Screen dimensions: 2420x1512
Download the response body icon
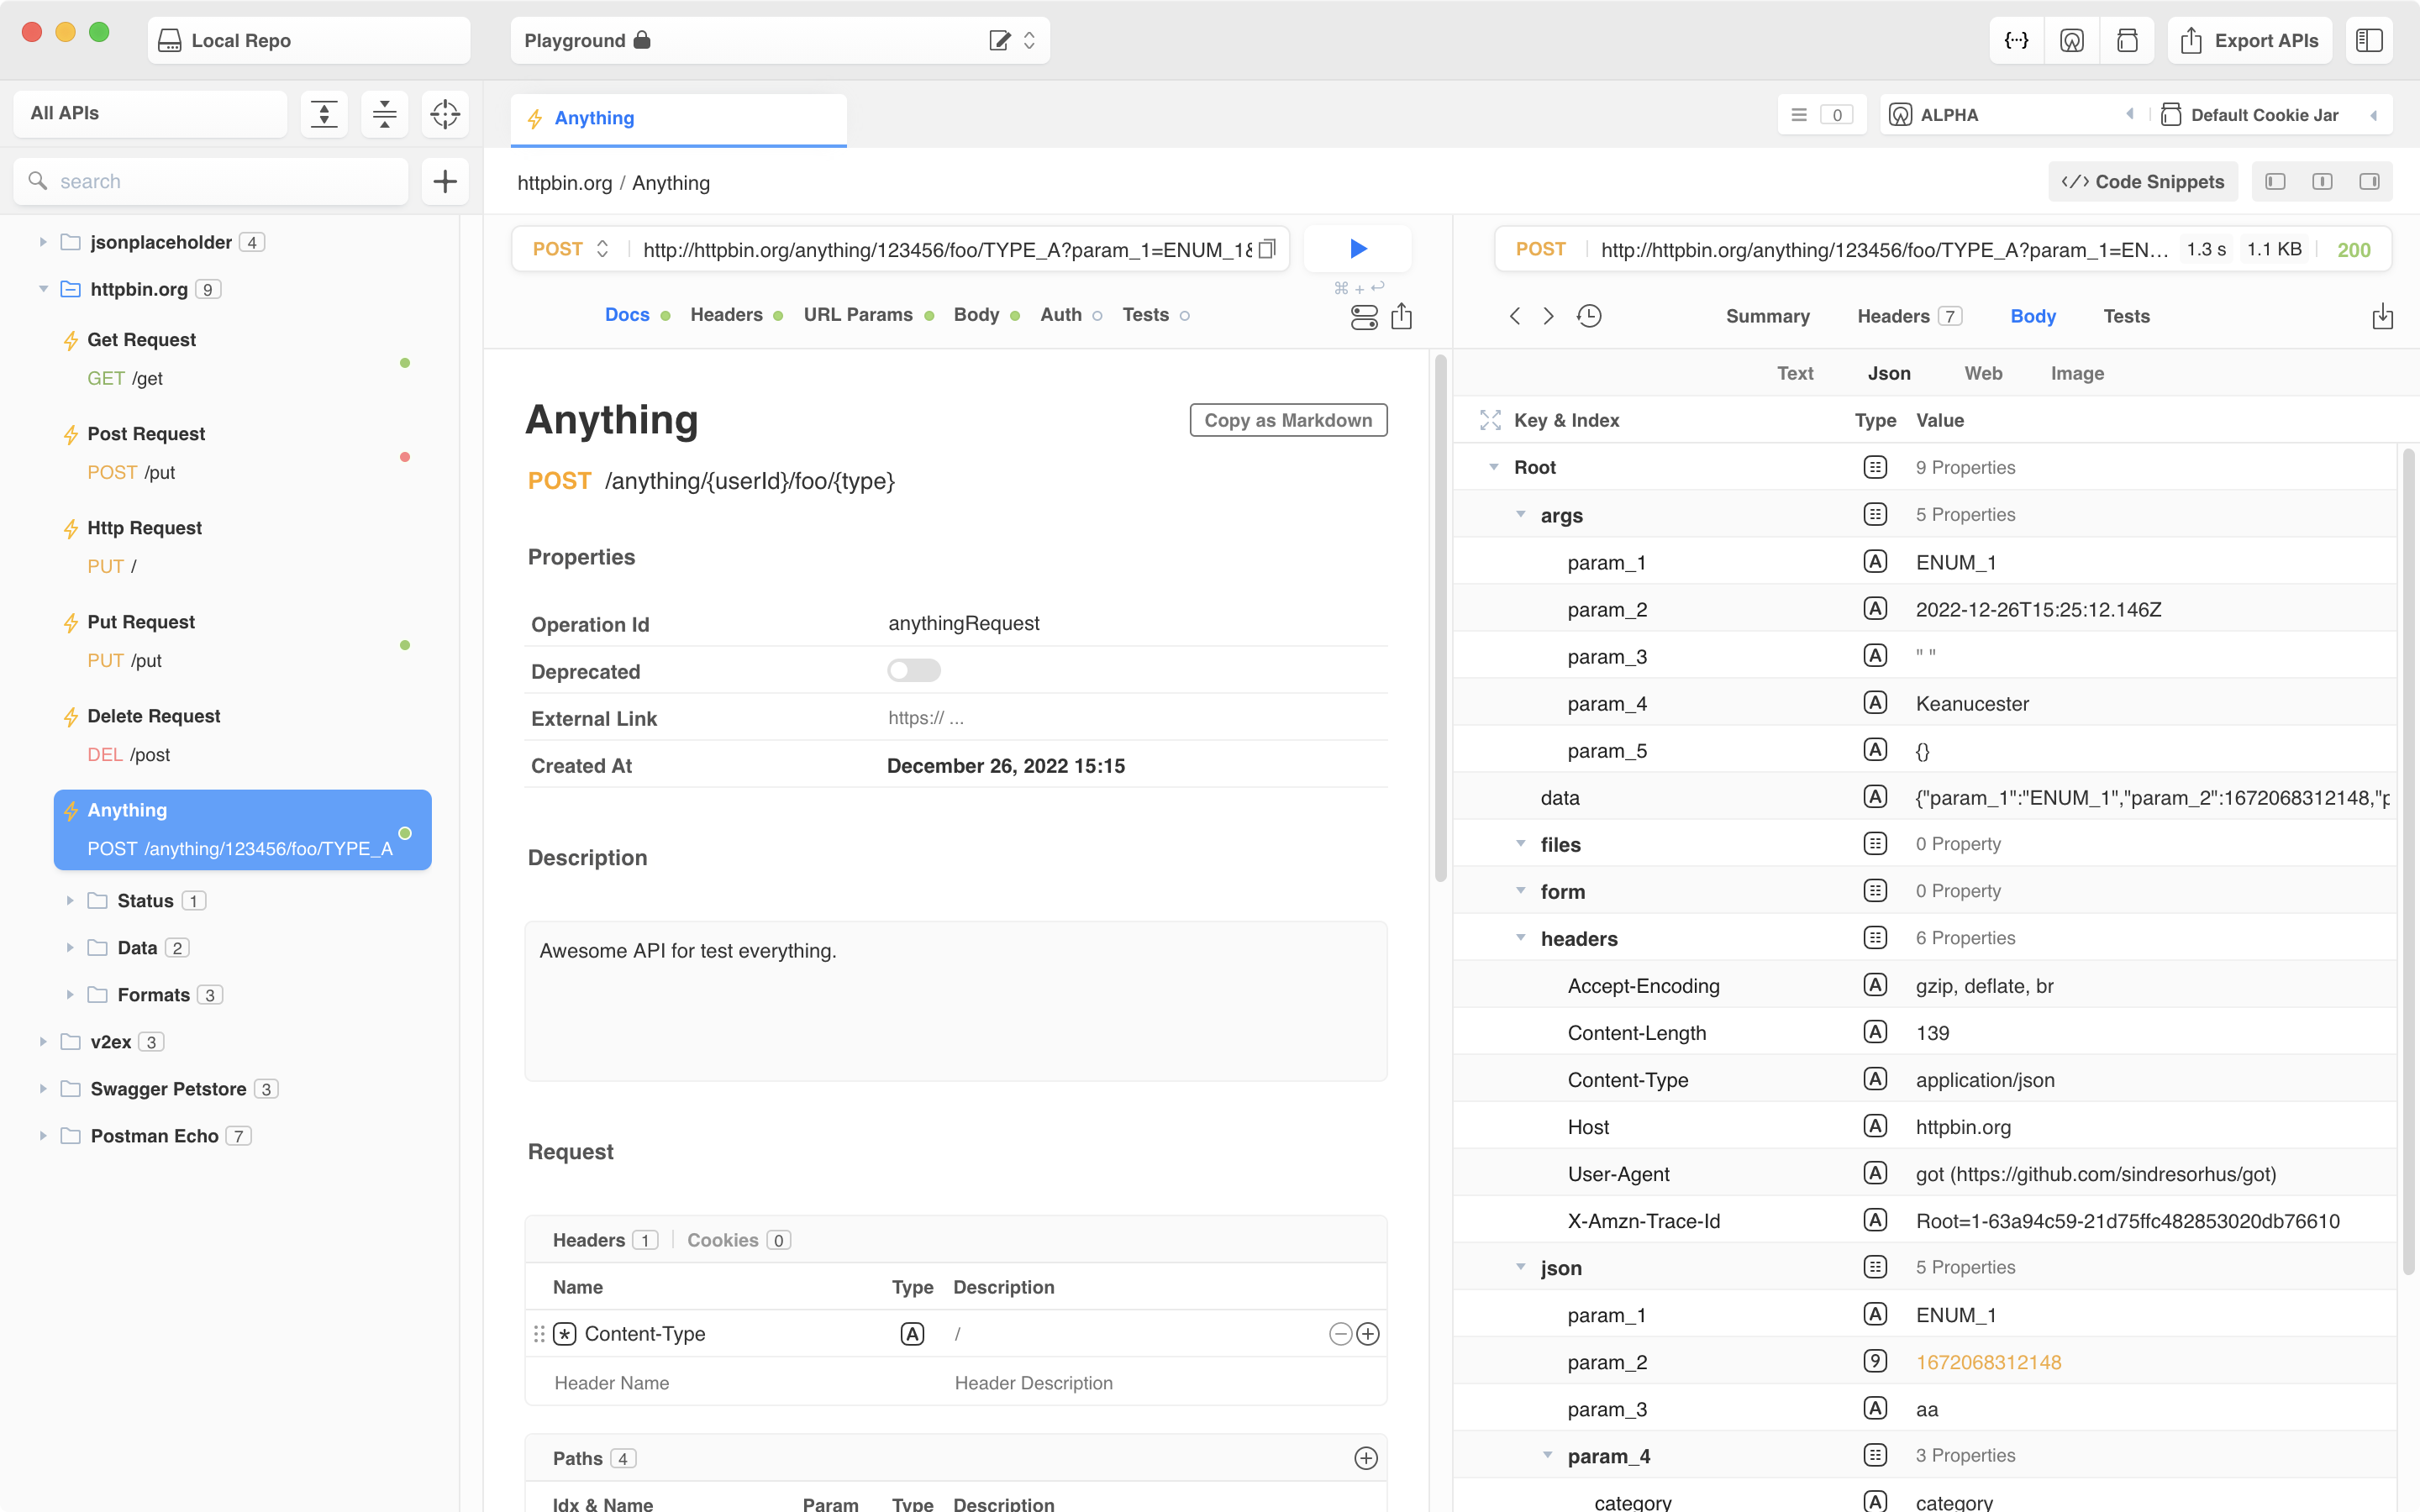click(x=2383, y=316)
